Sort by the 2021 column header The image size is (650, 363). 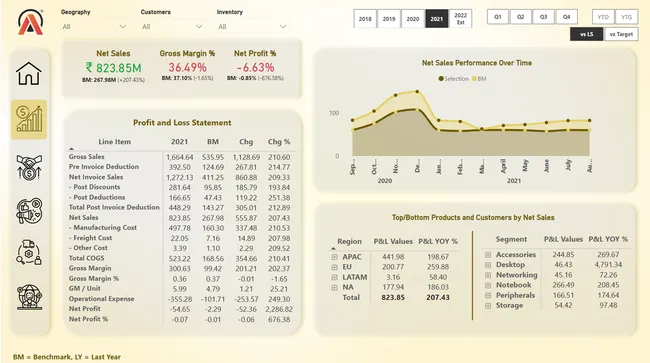[179, 142]
